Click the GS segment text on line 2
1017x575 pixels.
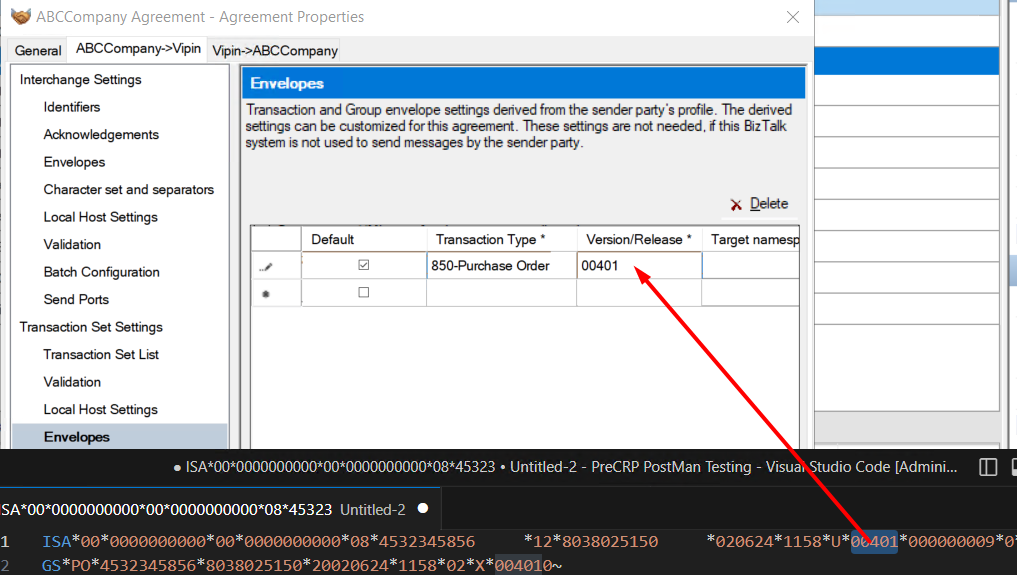51,565
